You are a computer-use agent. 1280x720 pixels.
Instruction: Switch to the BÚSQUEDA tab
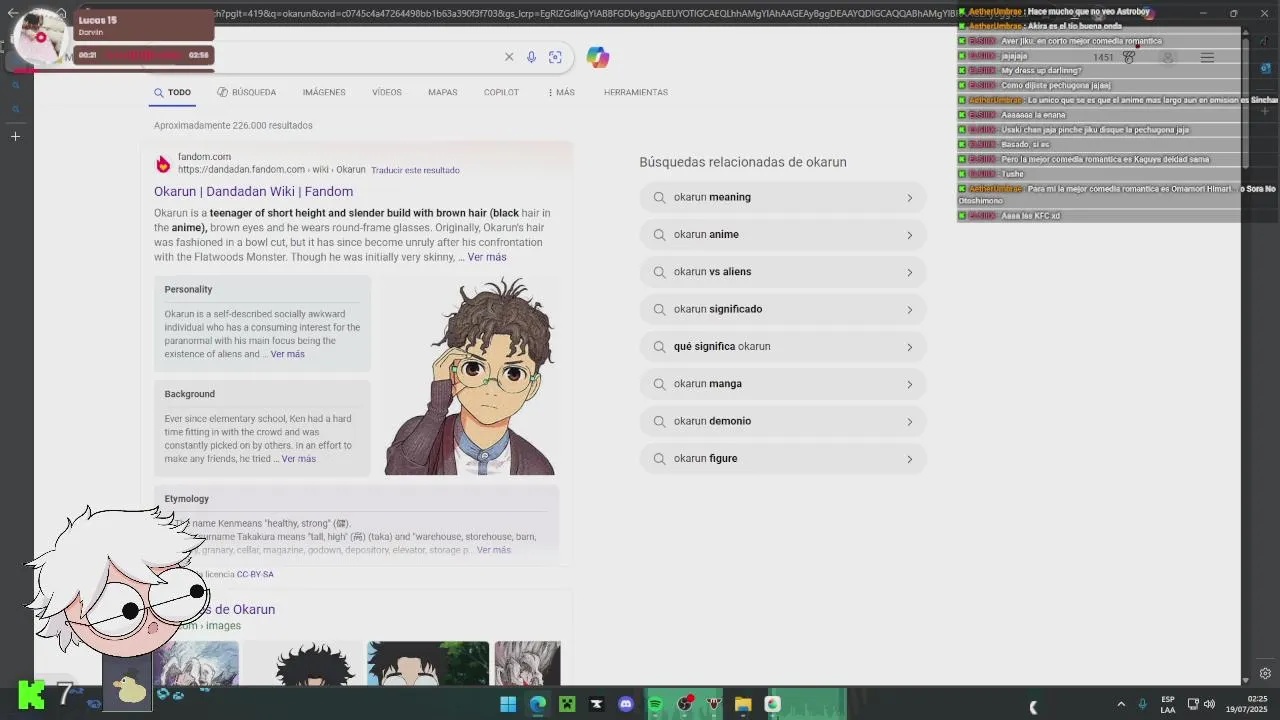(x=246, y=92)
